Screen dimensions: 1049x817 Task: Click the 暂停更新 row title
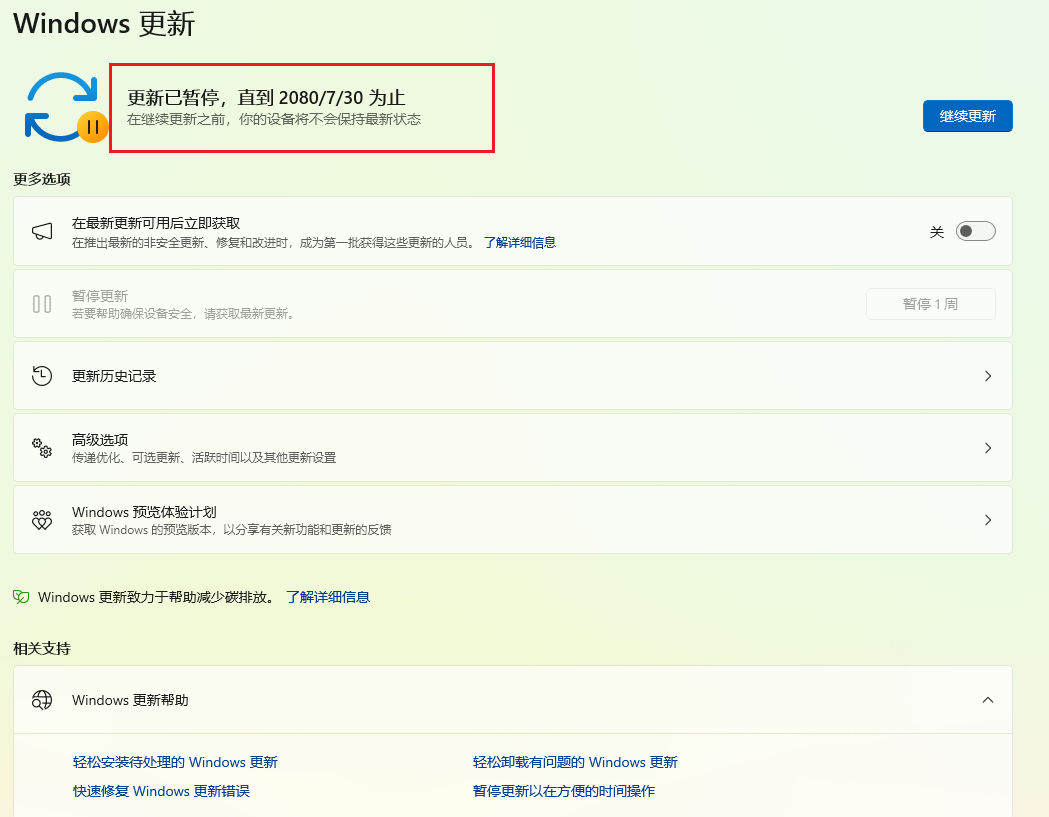(100, 296)
